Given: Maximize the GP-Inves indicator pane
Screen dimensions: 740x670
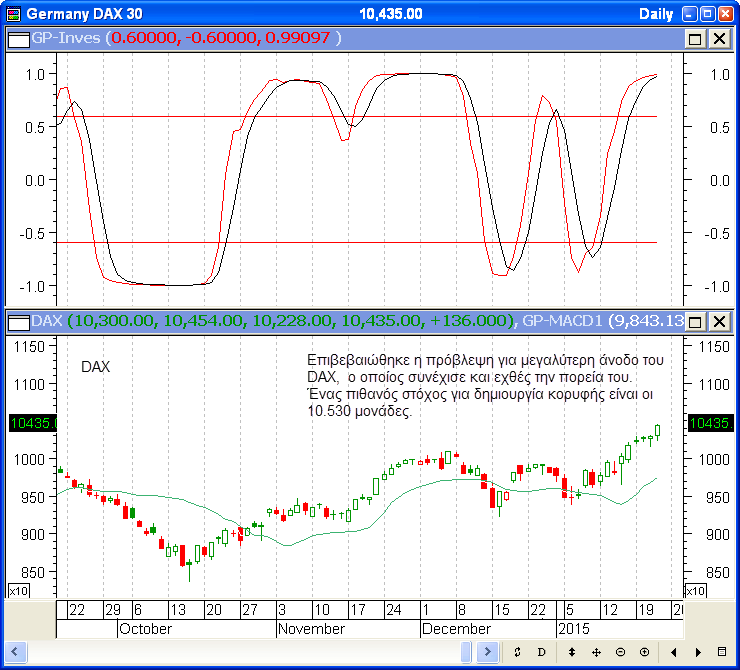Looking at the screenshot, I should [695, 39].
